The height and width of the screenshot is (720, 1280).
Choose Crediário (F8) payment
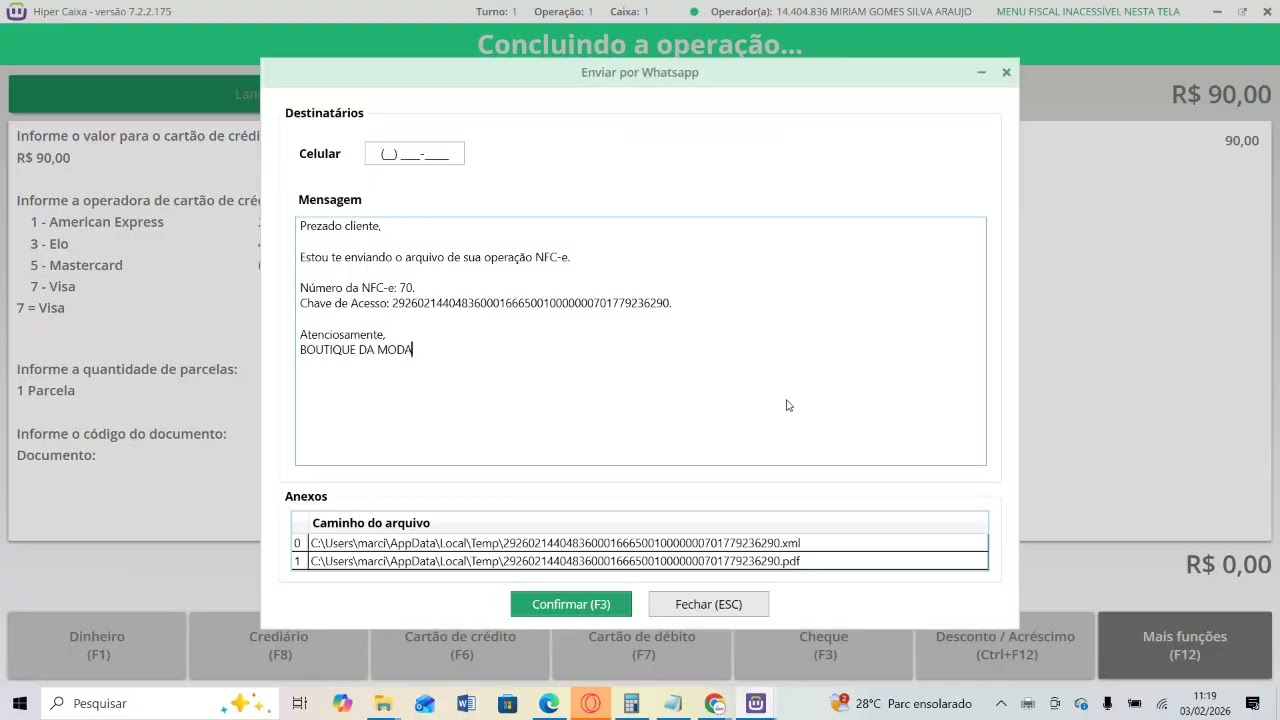tap(279, 645)
